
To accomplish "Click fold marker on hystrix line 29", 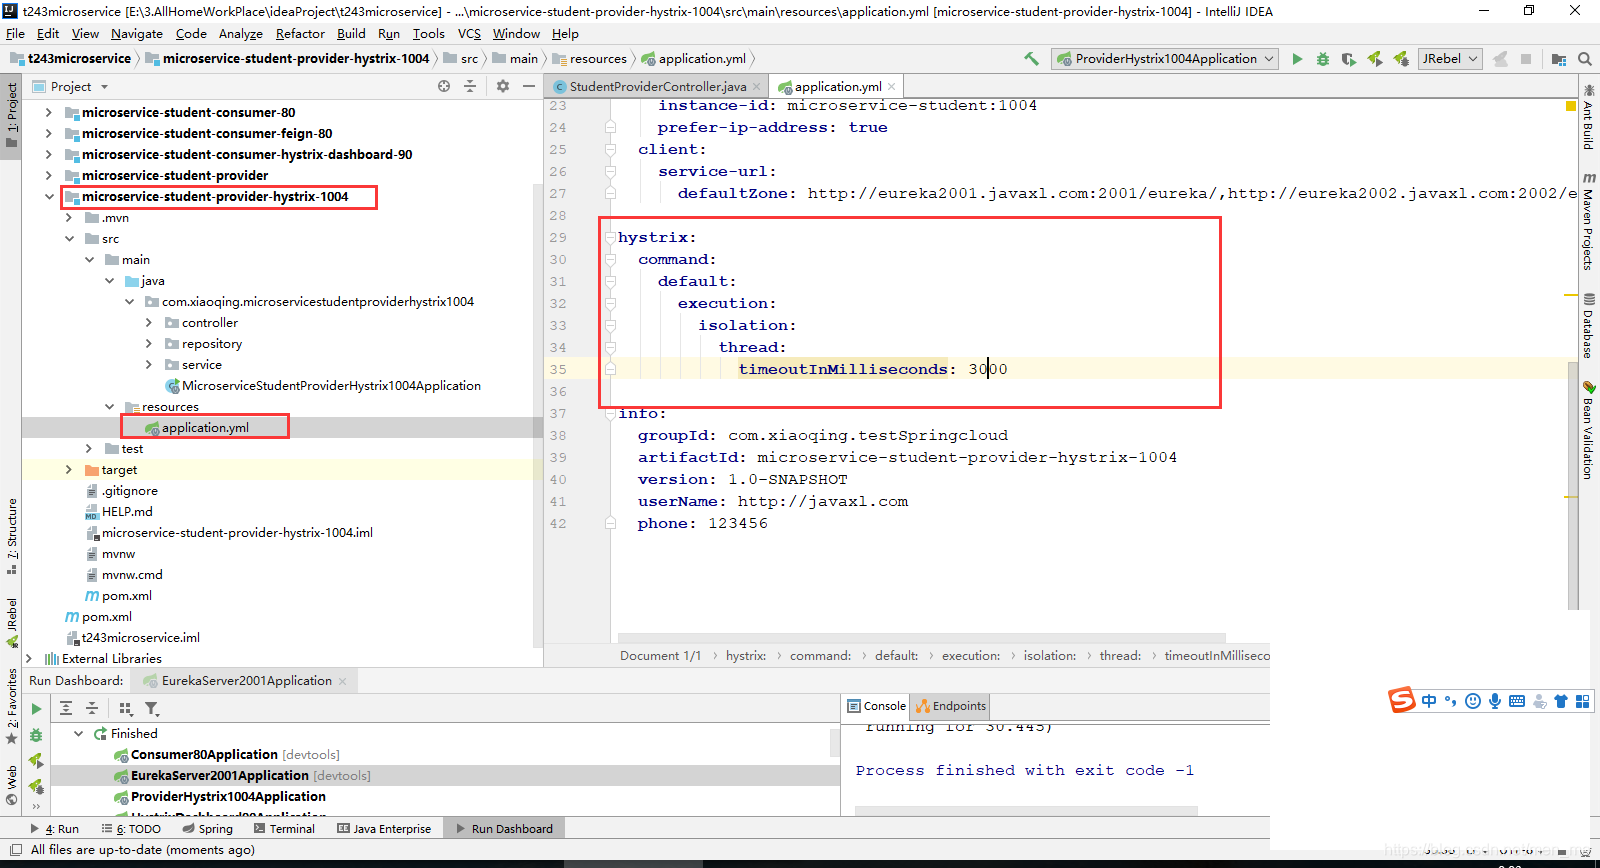I will pyautogui.click(x=610, y=238).
